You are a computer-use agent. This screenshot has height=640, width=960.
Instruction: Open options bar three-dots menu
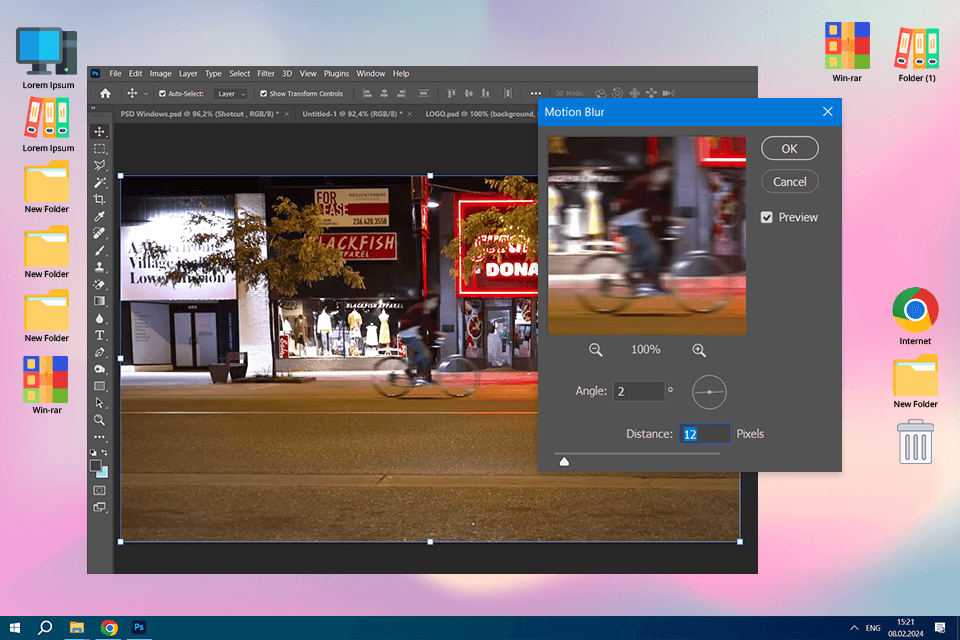pos(536,94)
